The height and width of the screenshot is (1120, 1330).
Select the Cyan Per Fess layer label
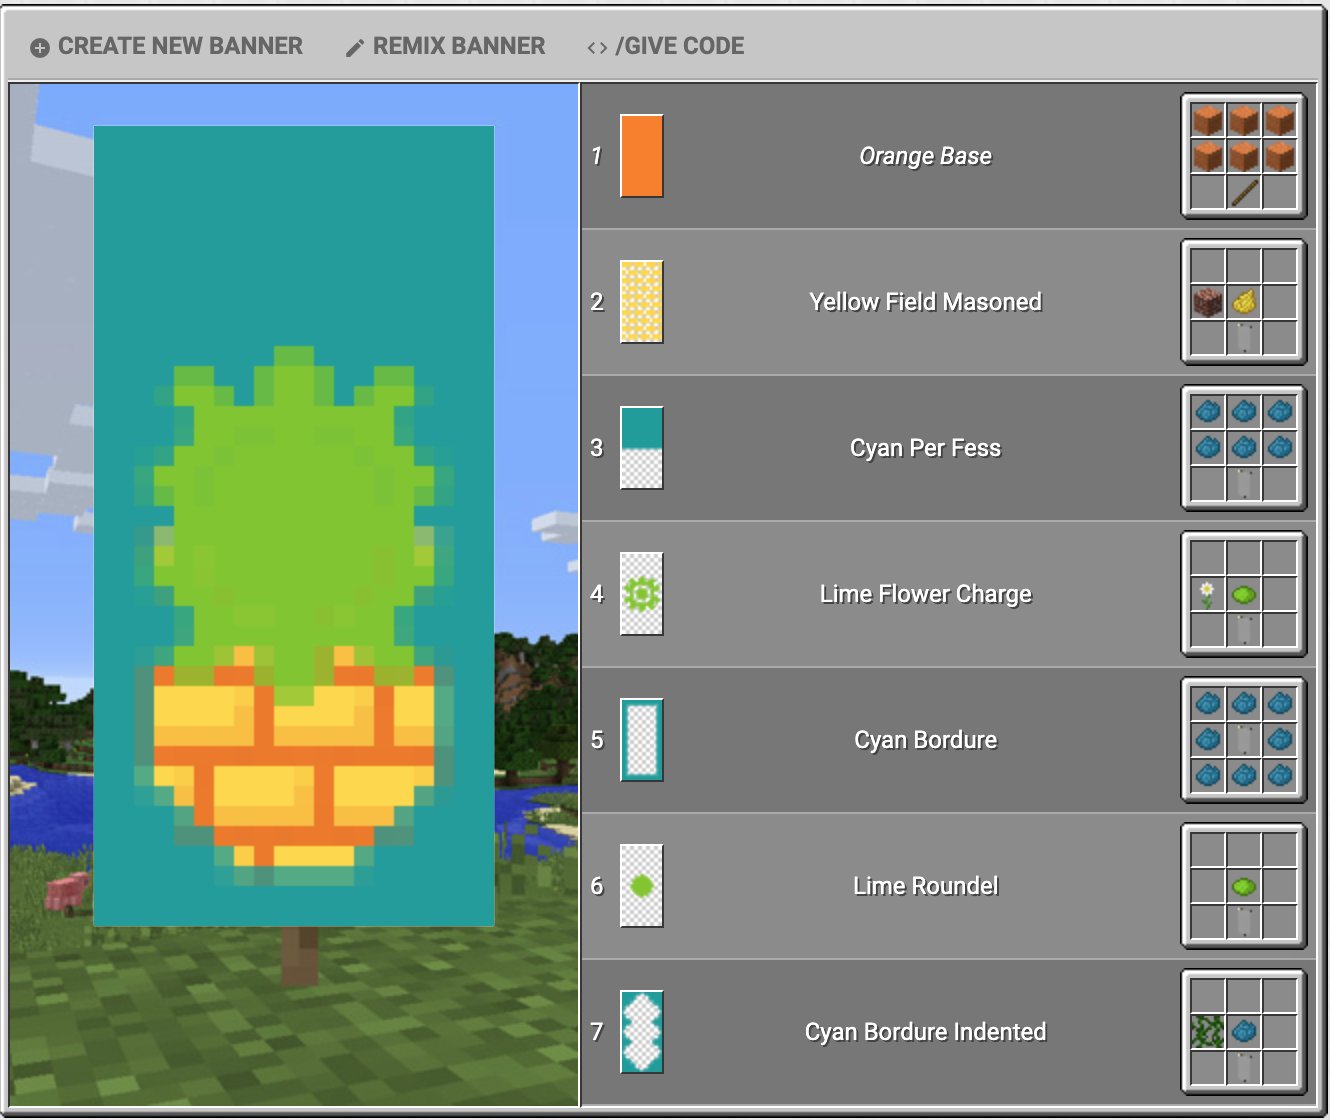925,448
